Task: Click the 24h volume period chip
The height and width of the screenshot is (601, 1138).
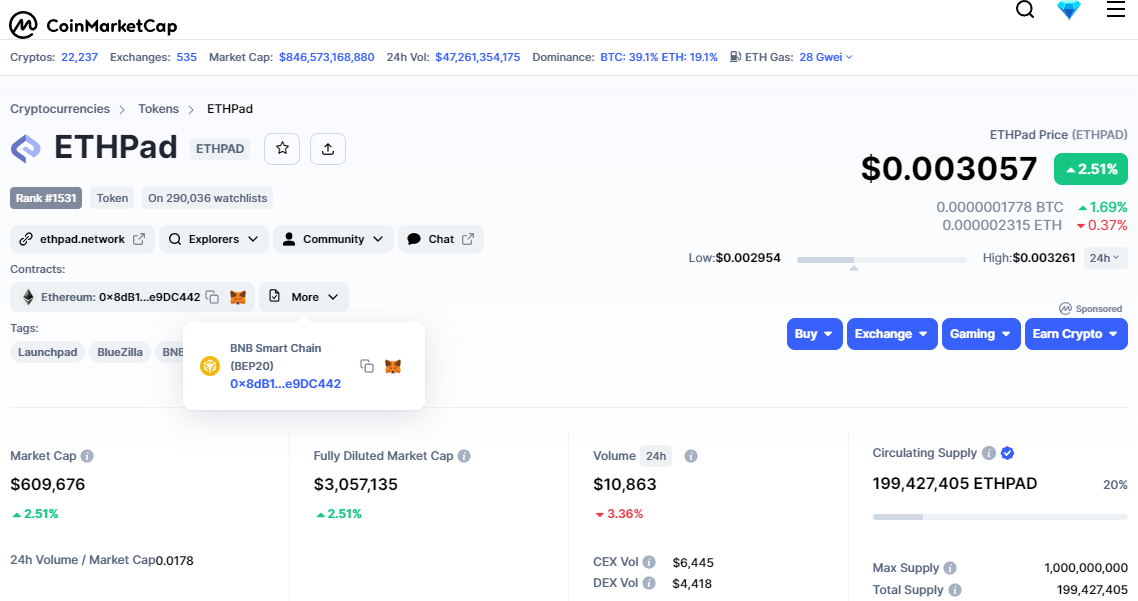Action: click(656, 456)
